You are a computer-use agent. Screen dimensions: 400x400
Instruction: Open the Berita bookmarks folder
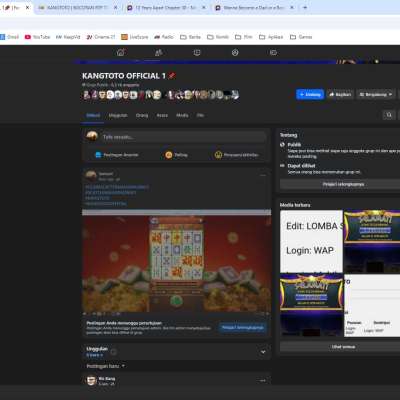coord(191,37)
